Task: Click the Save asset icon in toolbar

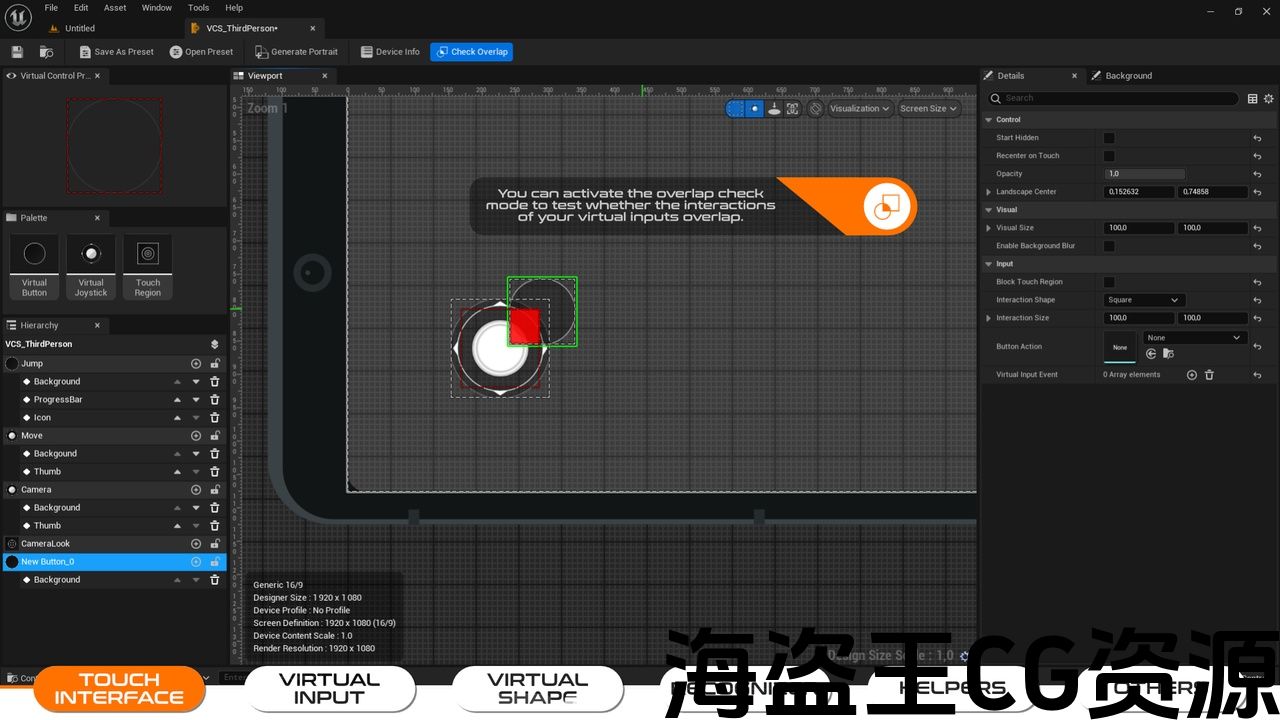Action: pyautogui.click(x=17, y=52)
